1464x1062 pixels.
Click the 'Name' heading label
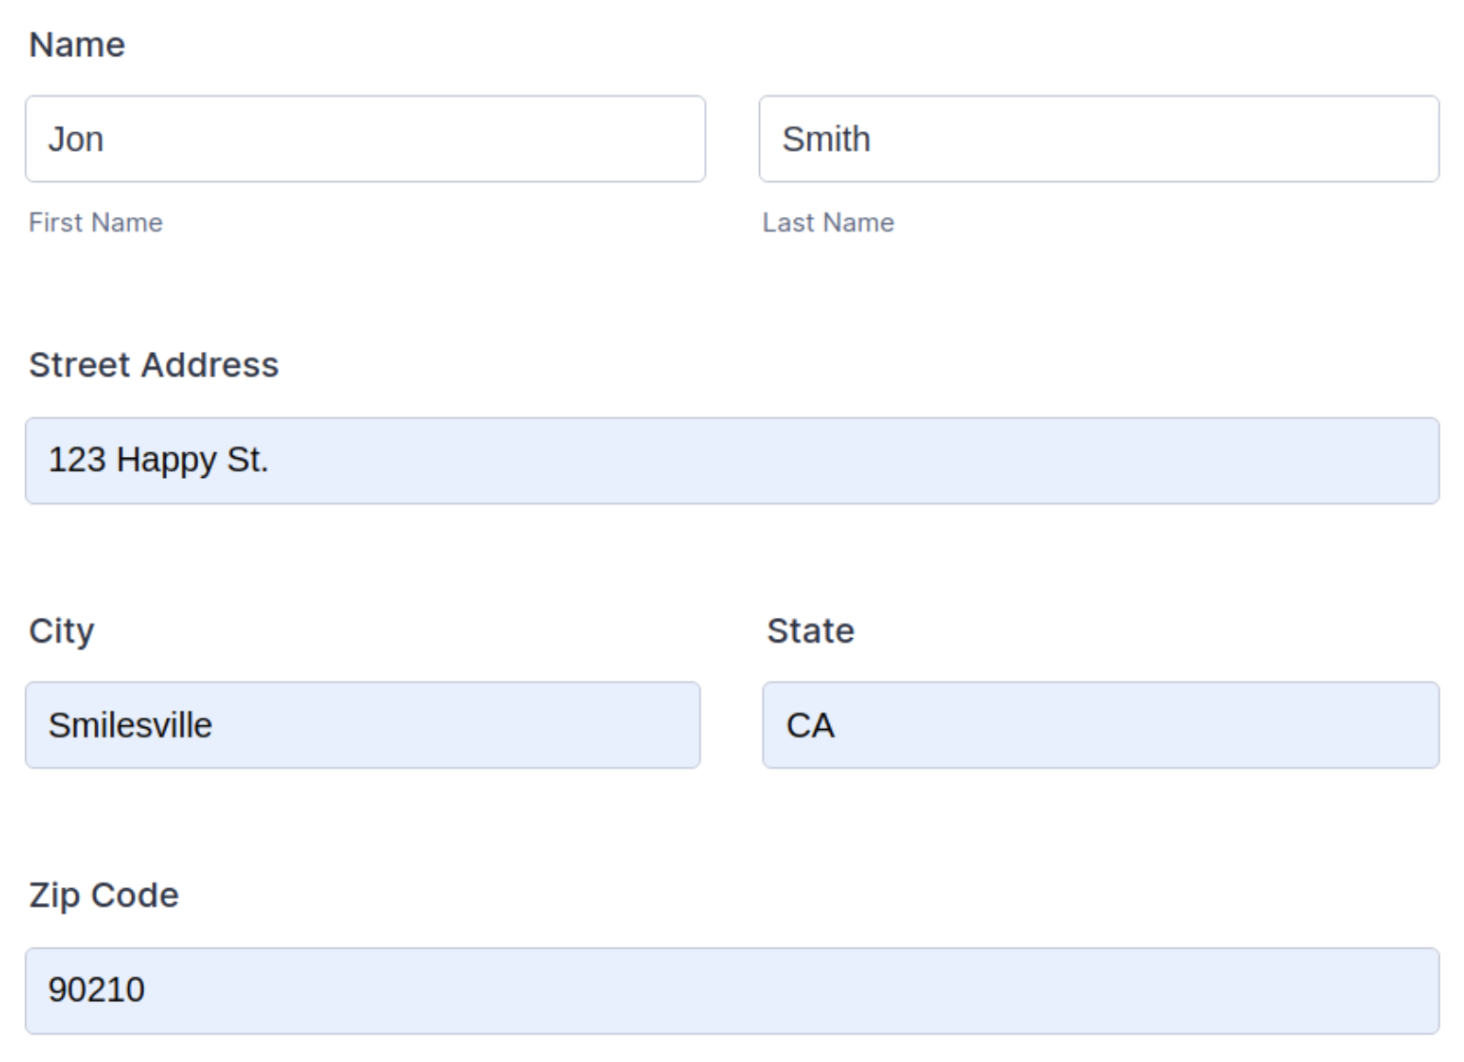click(77, 45)
